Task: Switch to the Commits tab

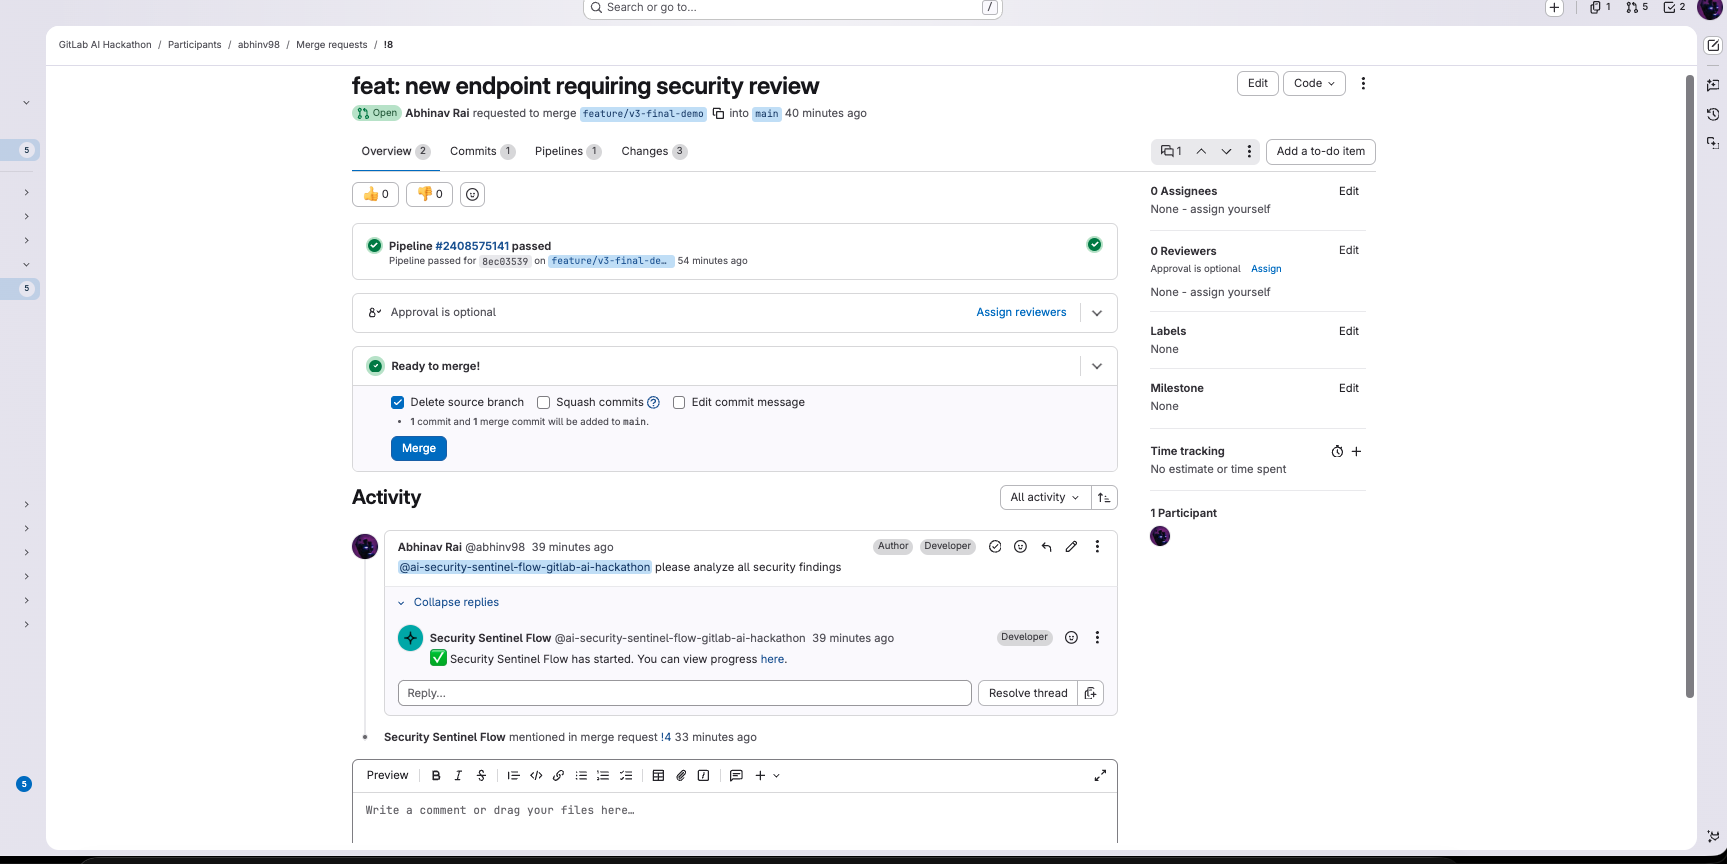Action: [x=482, y=152]
